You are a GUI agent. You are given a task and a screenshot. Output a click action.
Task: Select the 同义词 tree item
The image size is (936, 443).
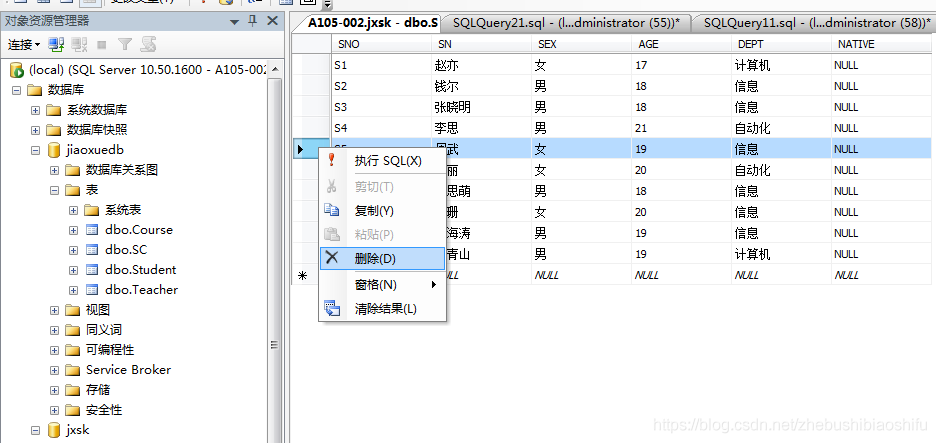pos(104,330)
